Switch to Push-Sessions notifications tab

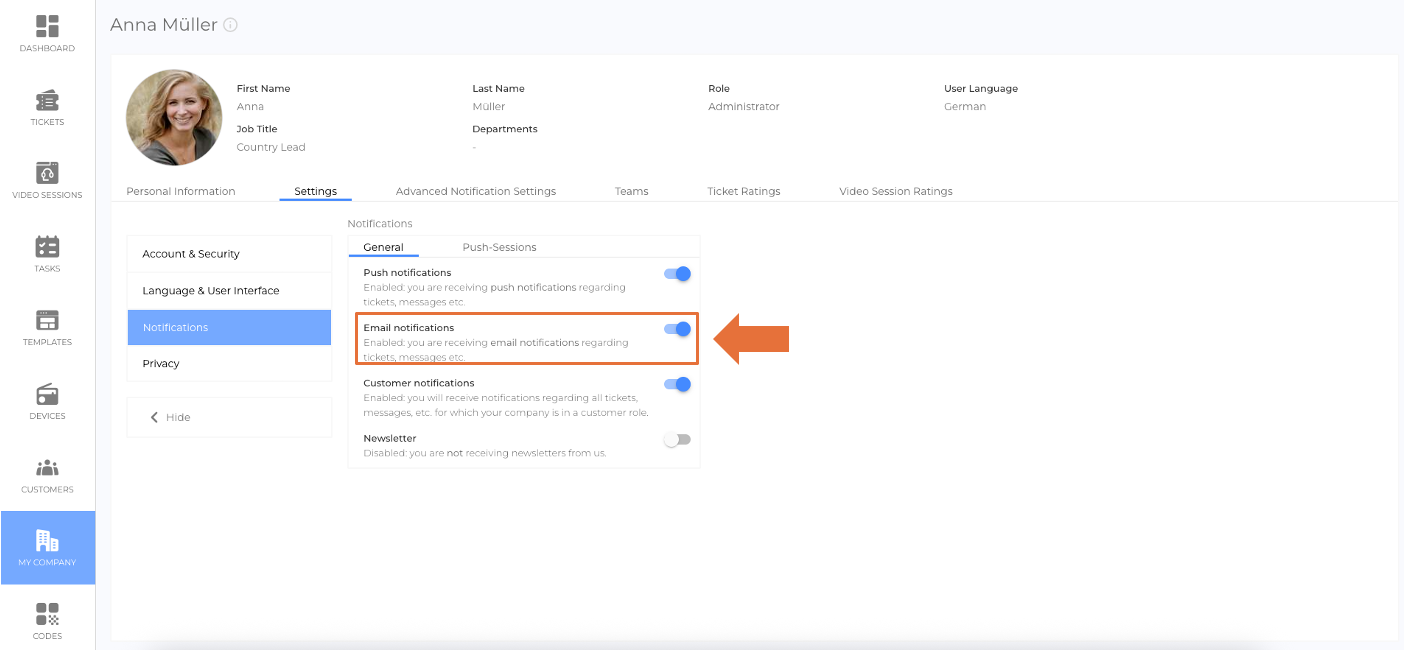click(499, 247)
